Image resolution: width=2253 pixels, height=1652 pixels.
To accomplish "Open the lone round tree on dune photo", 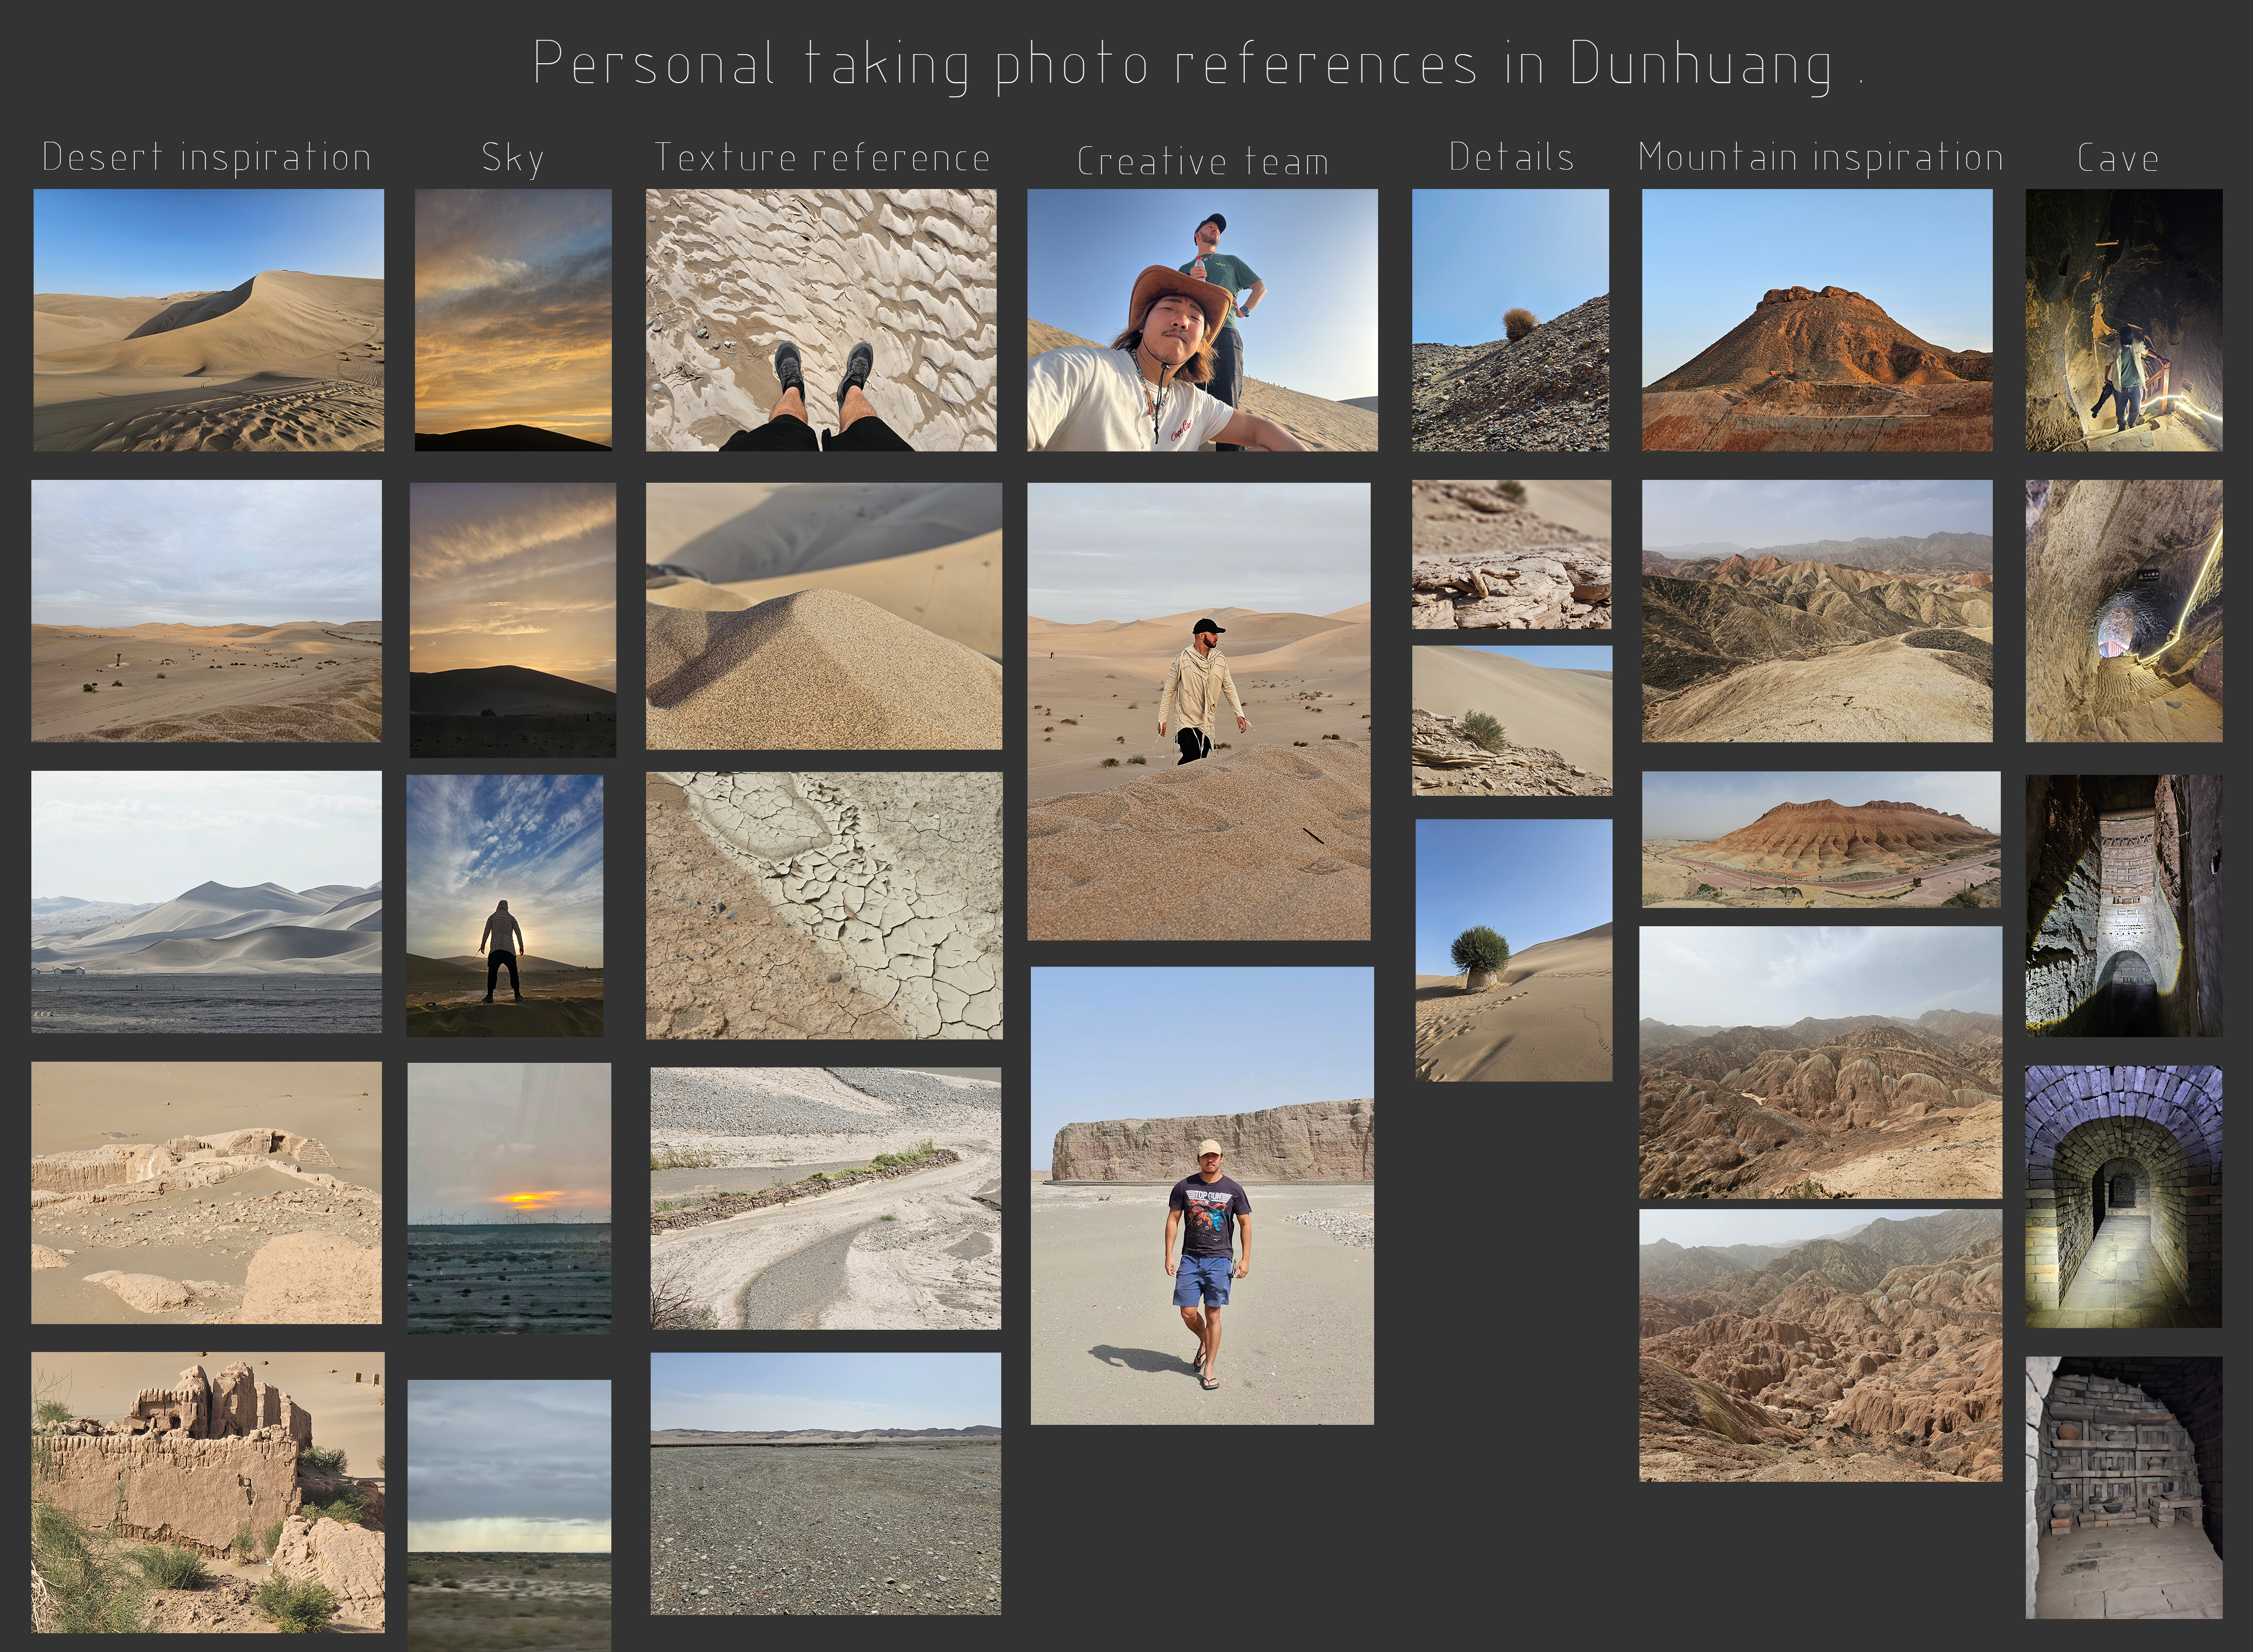I will pos(1513,949).
